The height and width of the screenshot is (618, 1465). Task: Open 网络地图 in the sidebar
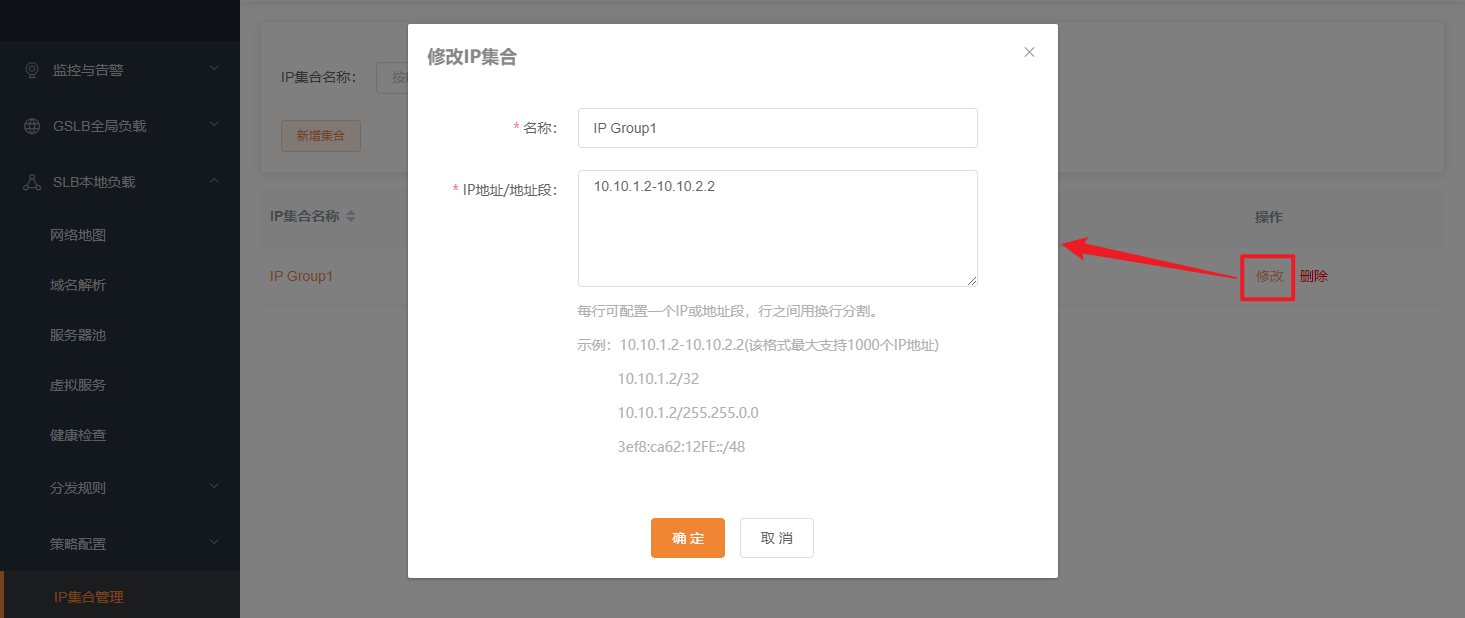78,235
